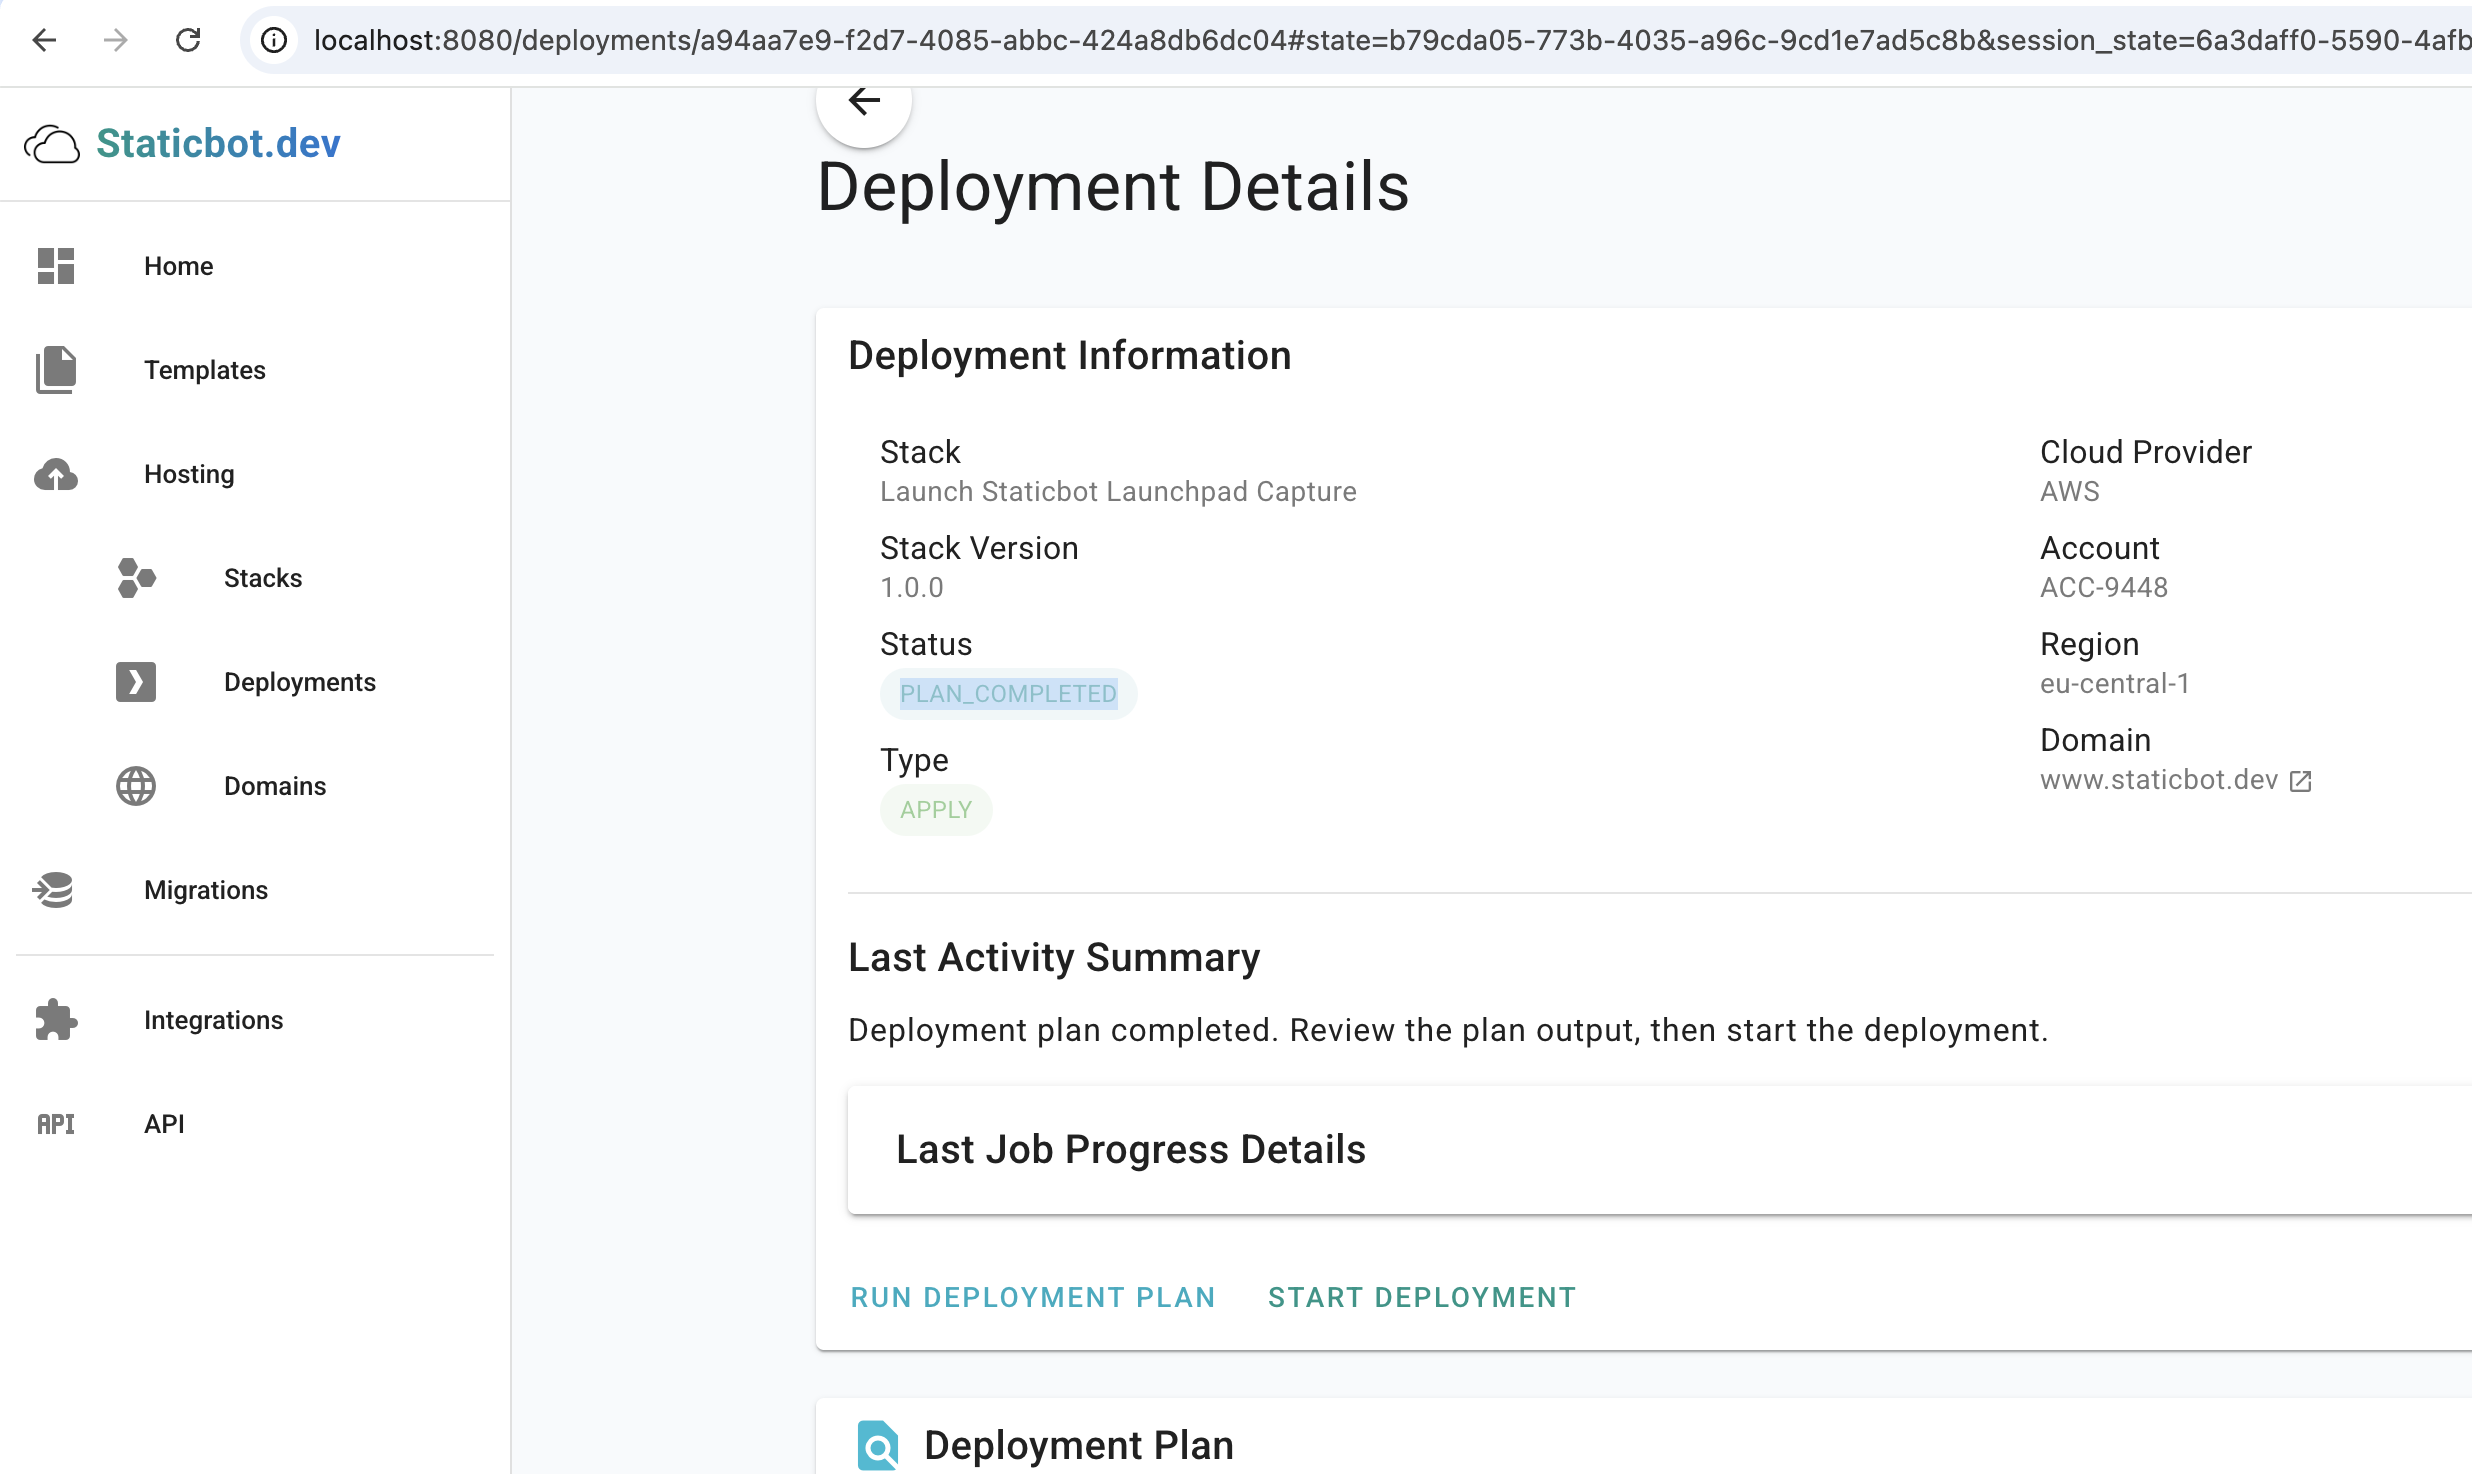The image size is (2472, 1474).
Task: Click the Deployment Details page title
Action: pos(1113,188)
